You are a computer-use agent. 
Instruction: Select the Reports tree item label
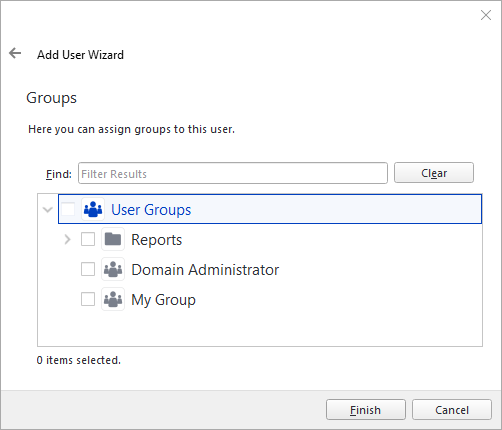click(x=157, y=240)
